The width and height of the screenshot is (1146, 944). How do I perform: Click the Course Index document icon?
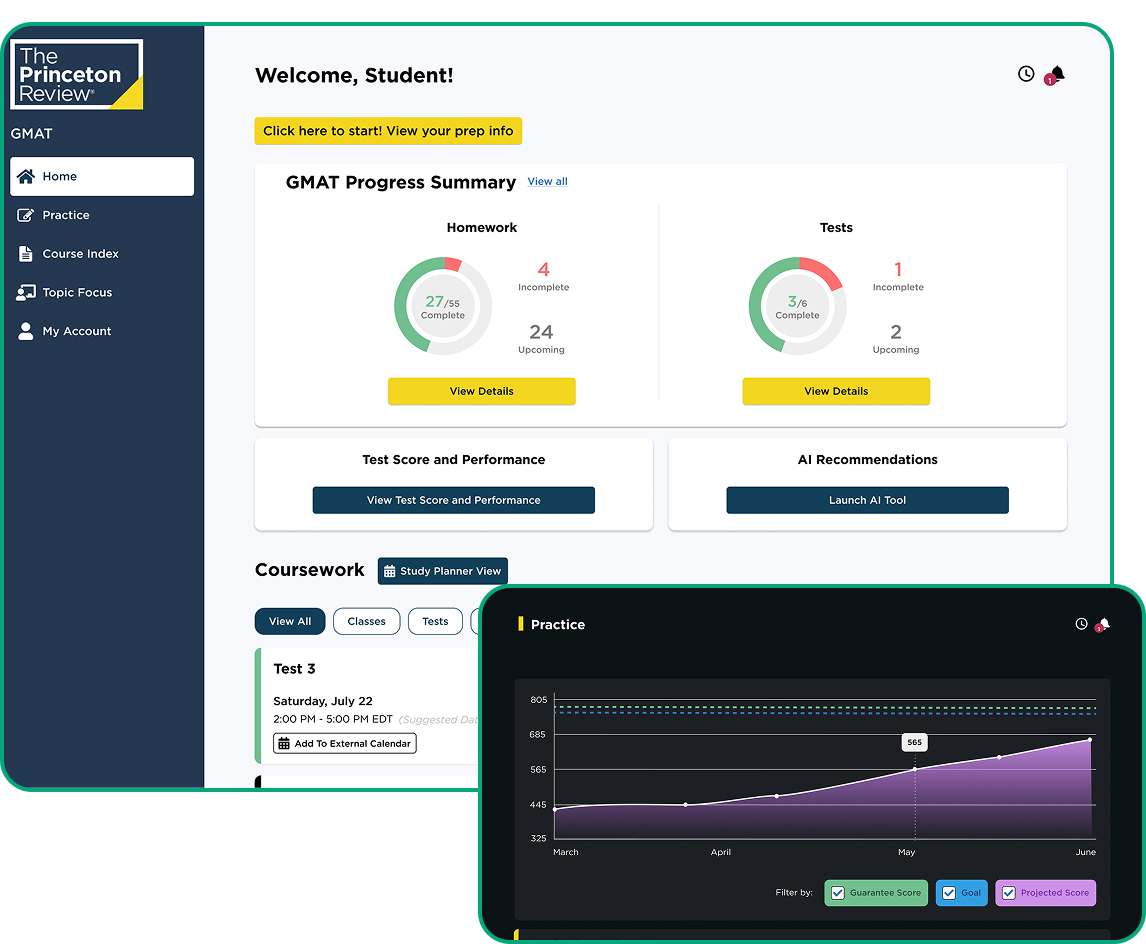(23, 253)
